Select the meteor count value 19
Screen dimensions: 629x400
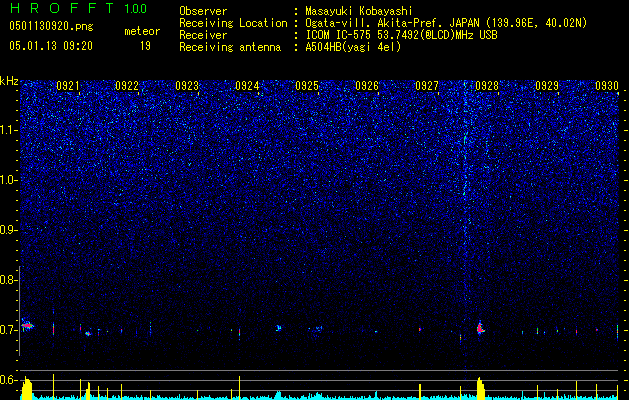(x=145, y=46)
